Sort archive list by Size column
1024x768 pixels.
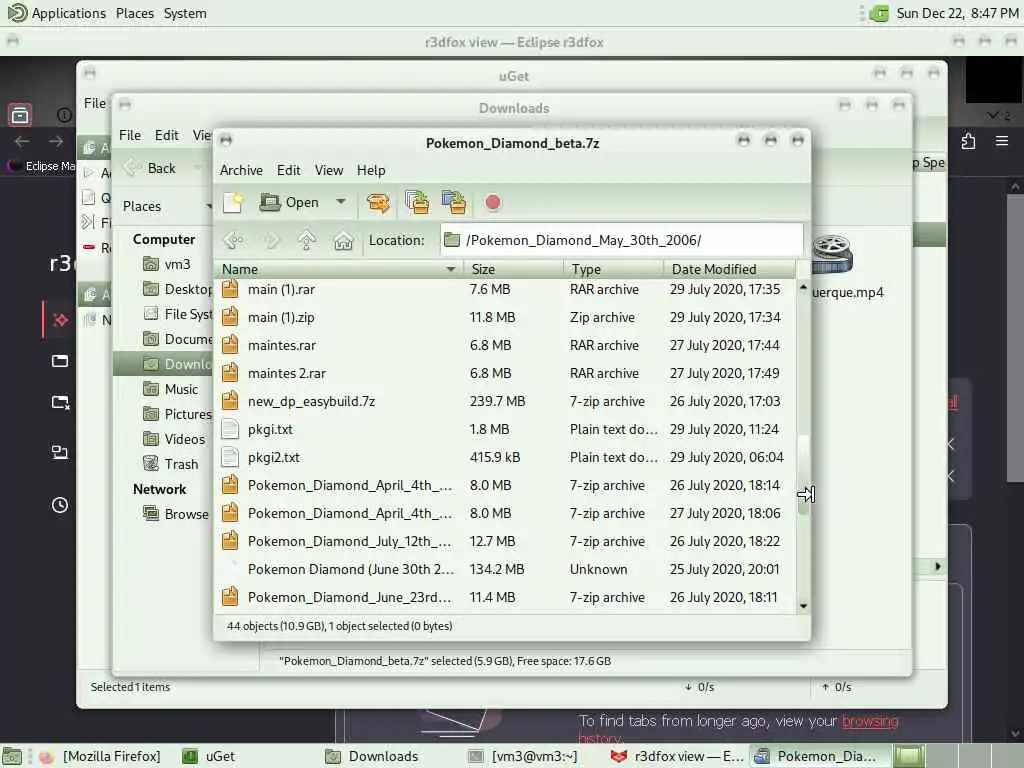pos(513,269)
